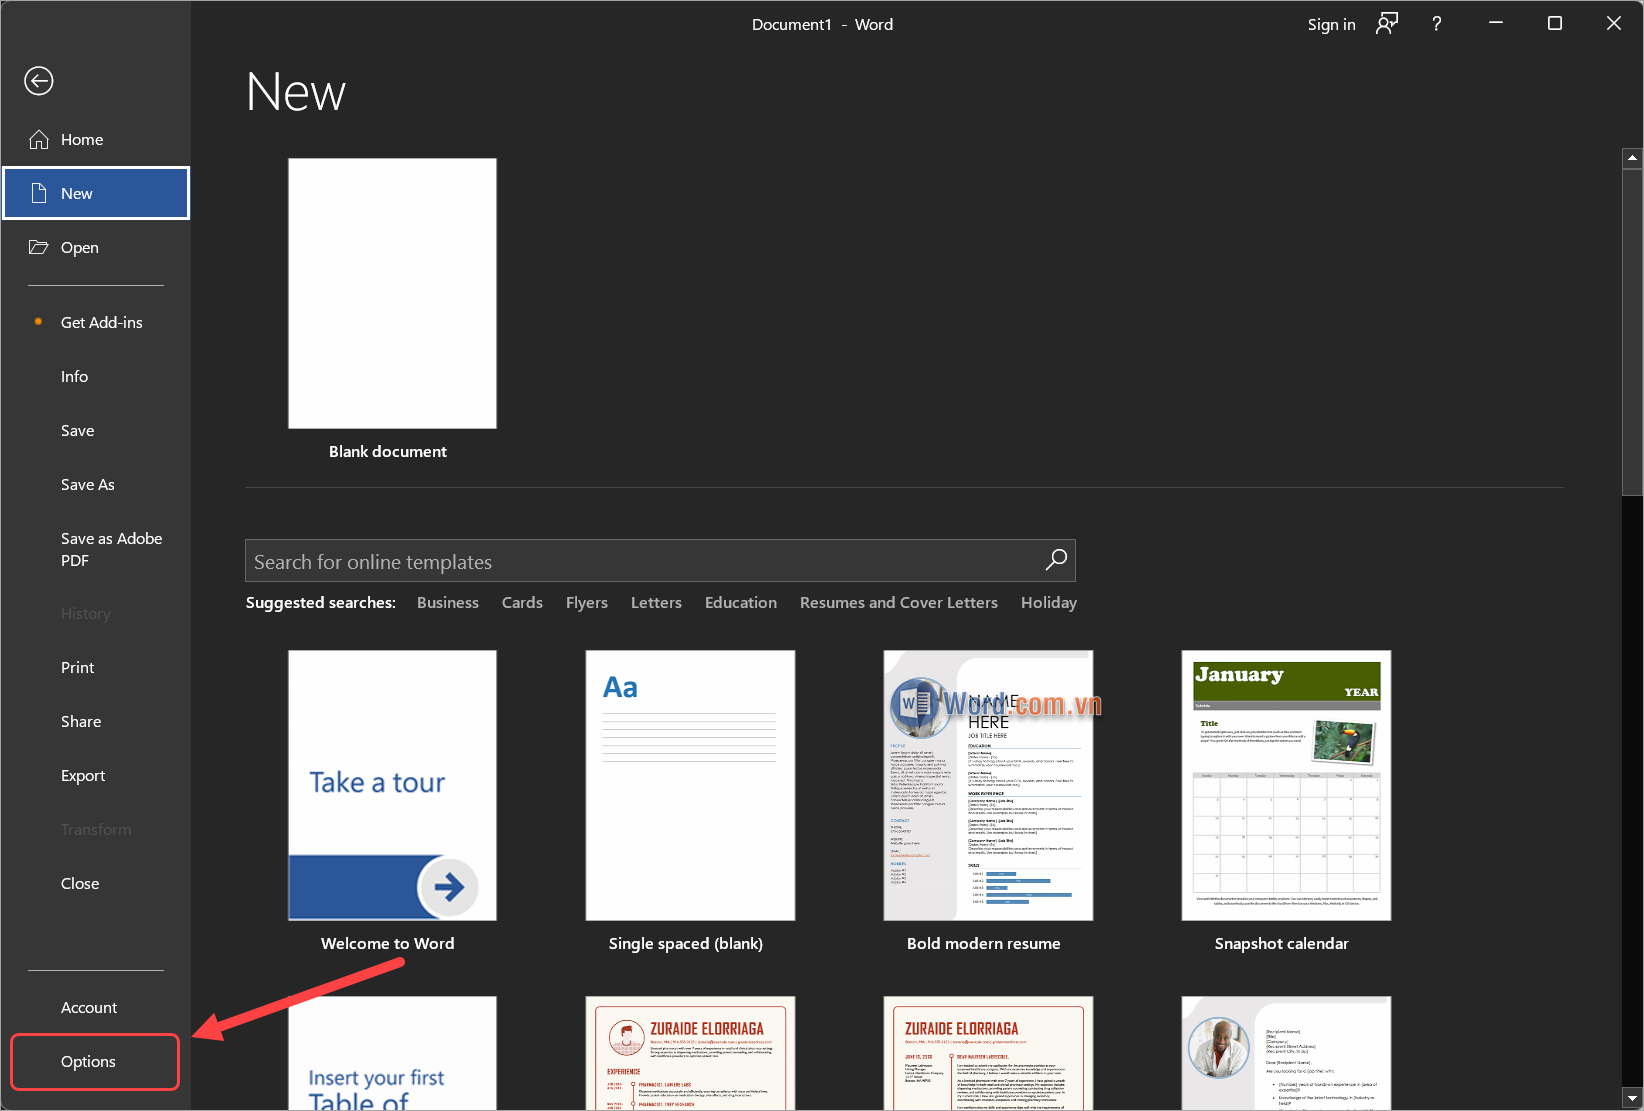This screenshot has width=1644, height=1111.
Task: Click the Snapshot calendar caption
Action: click(1282, 944)
